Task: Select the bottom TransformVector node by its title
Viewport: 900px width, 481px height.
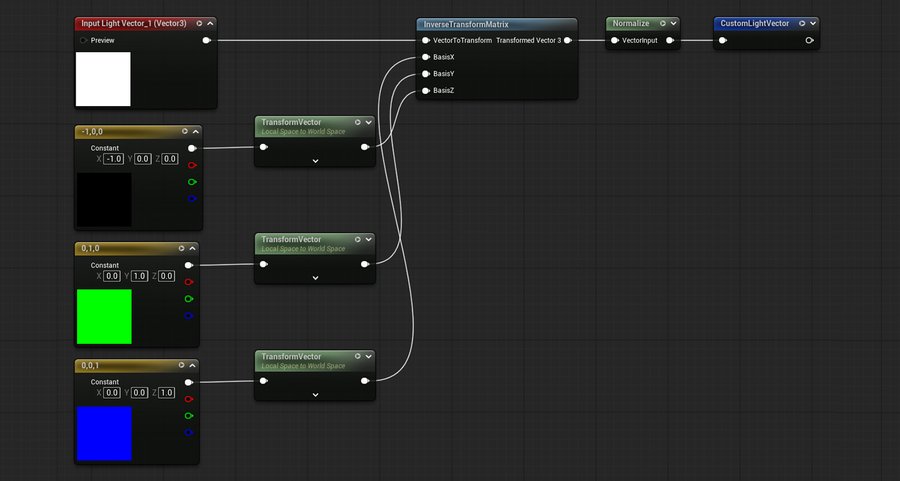Action: pyautogui.click(x=291, y=356)
